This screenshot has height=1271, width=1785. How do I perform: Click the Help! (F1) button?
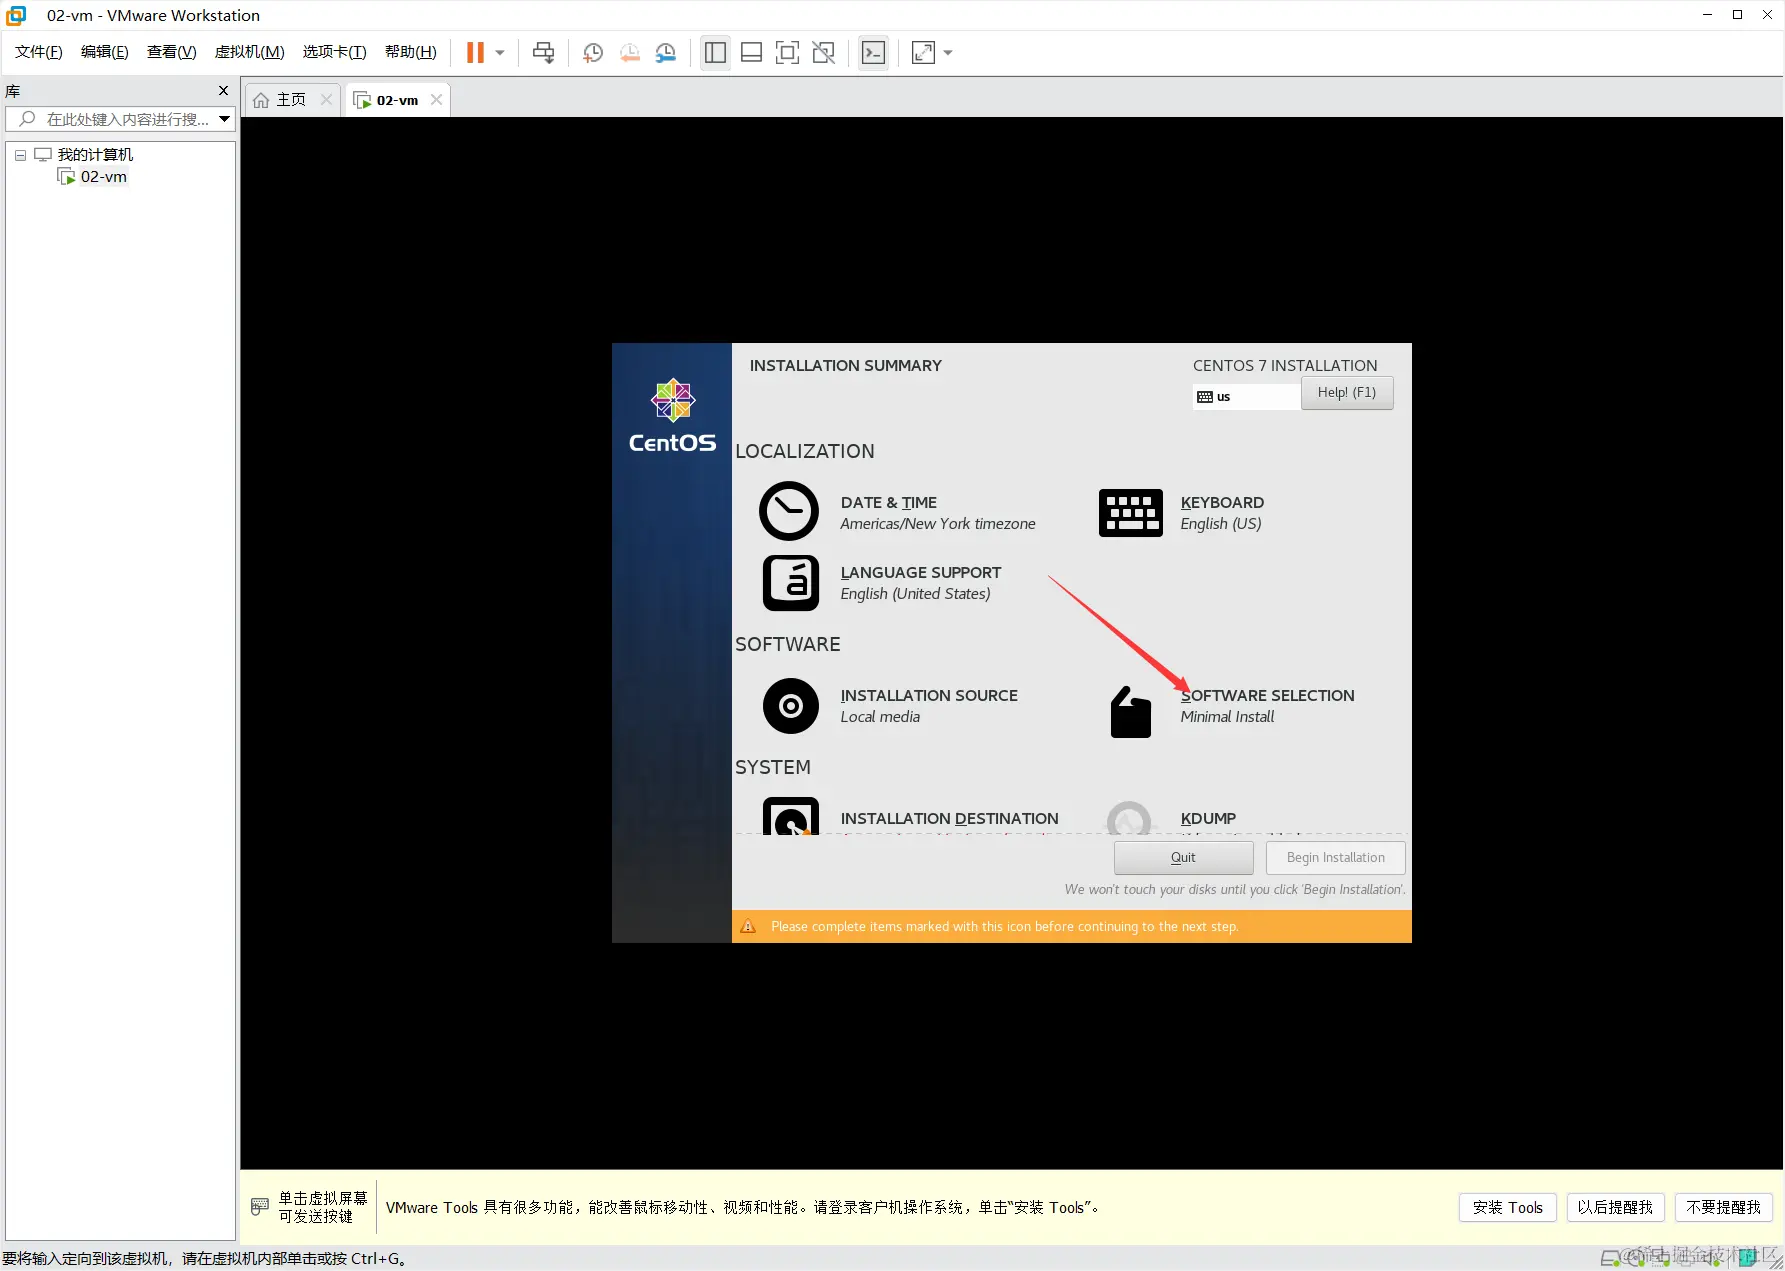click(x=1347, y=393)
